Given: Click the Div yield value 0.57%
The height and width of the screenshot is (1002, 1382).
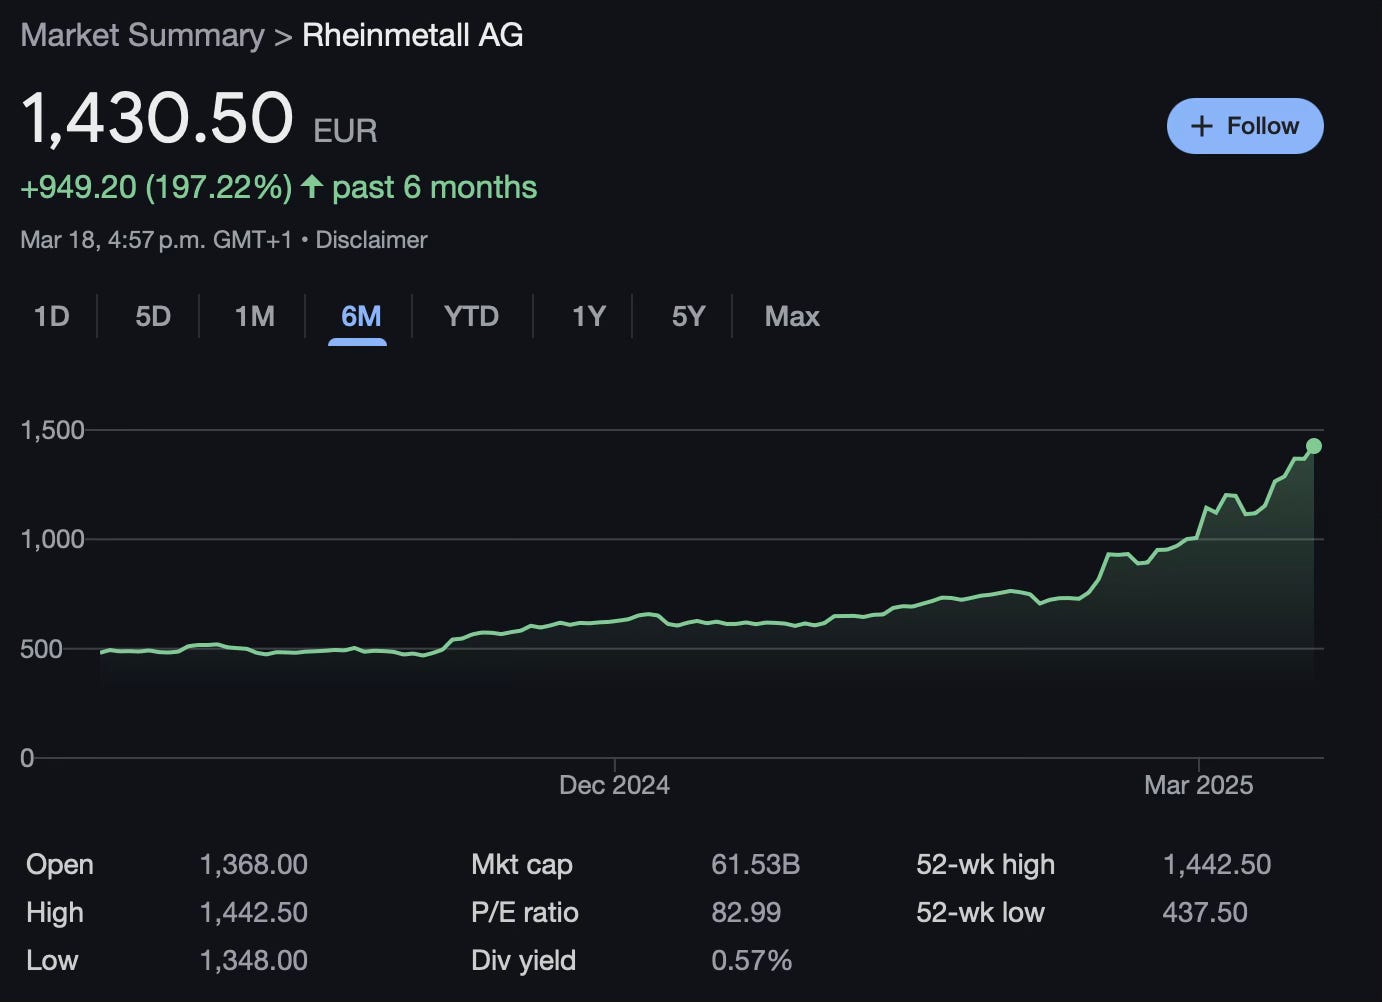Looking at the screenshot, I should pos(751,961).
